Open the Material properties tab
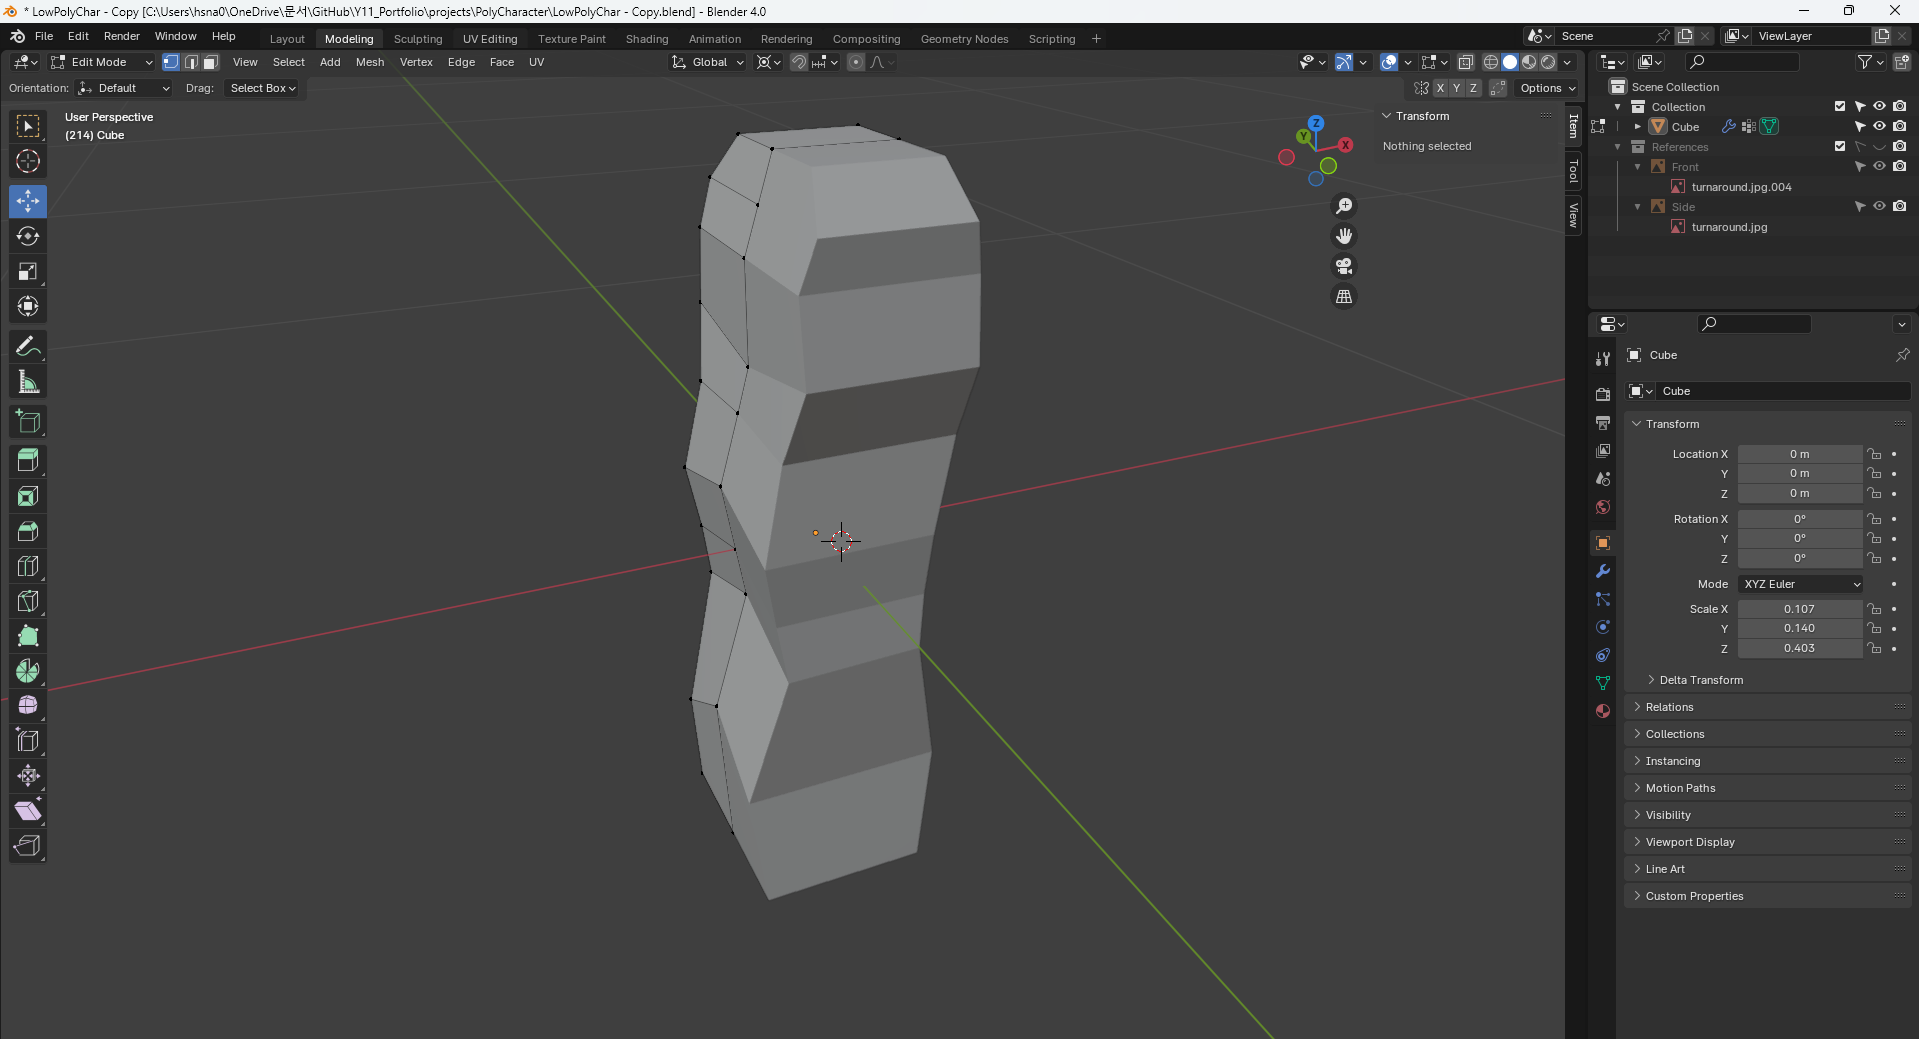Image resolution: width=1919 pixels, height=1039 pixels. [x=1603, y=711]
